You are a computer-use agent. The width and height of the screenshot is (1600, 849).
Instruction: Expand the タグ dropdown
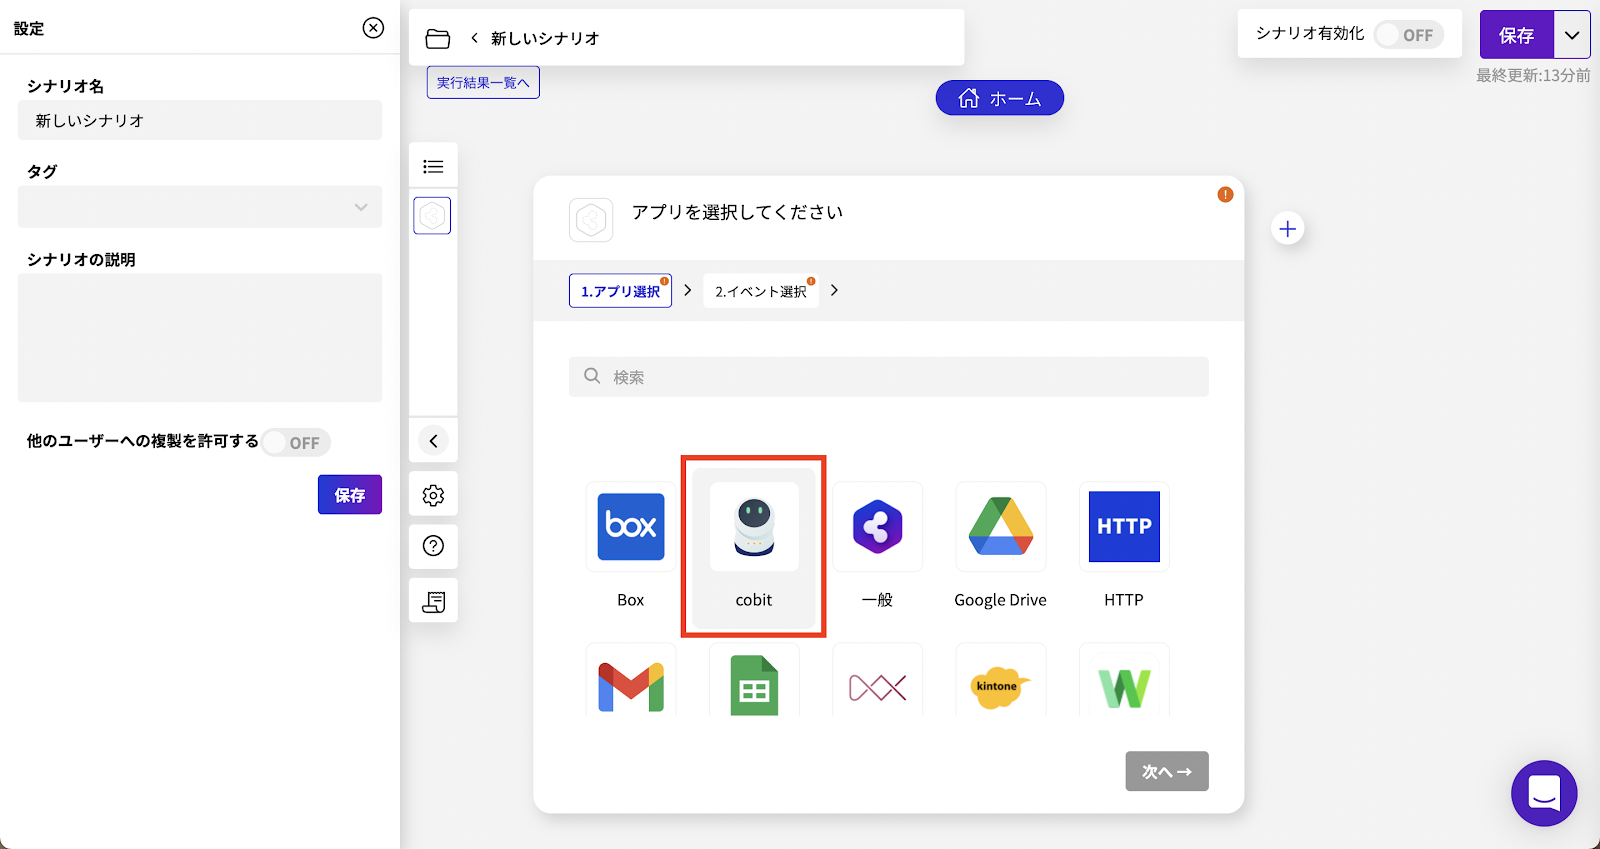click(x=200, y=207)
